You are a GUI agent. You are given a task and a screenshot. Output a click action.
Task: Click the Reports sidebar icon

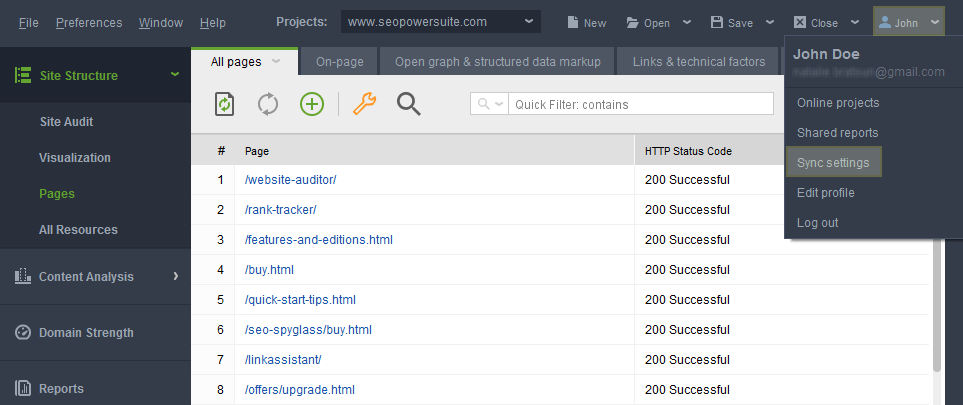tap(23, 388)
